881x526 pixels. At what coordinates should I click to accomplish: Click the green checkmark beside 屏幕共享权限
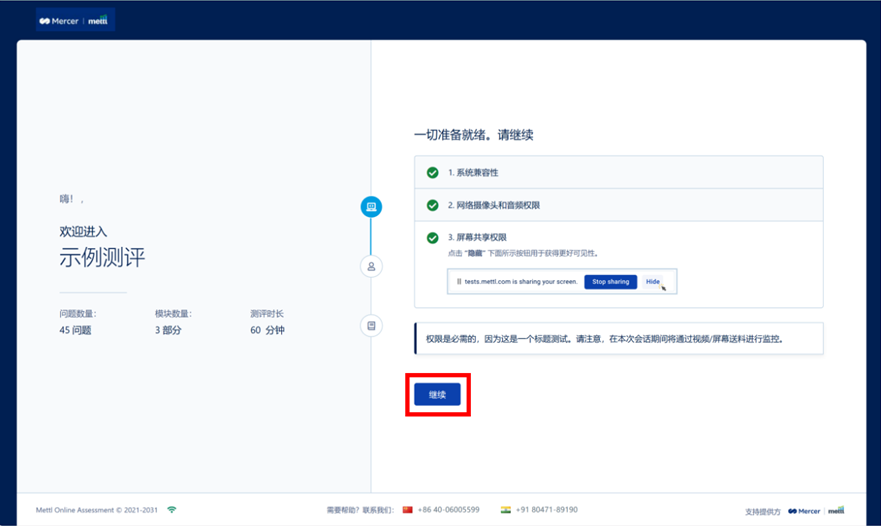pyautogui.click(x=432, y=238)
